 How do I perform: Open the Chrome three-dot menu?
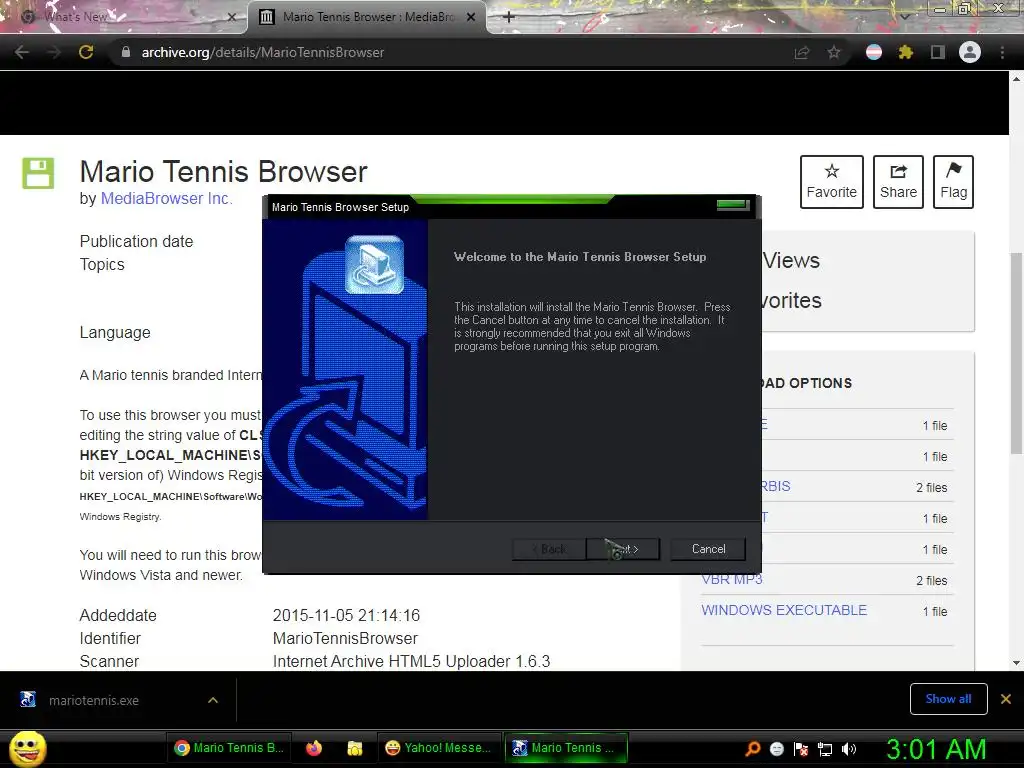pos(1002,52)
